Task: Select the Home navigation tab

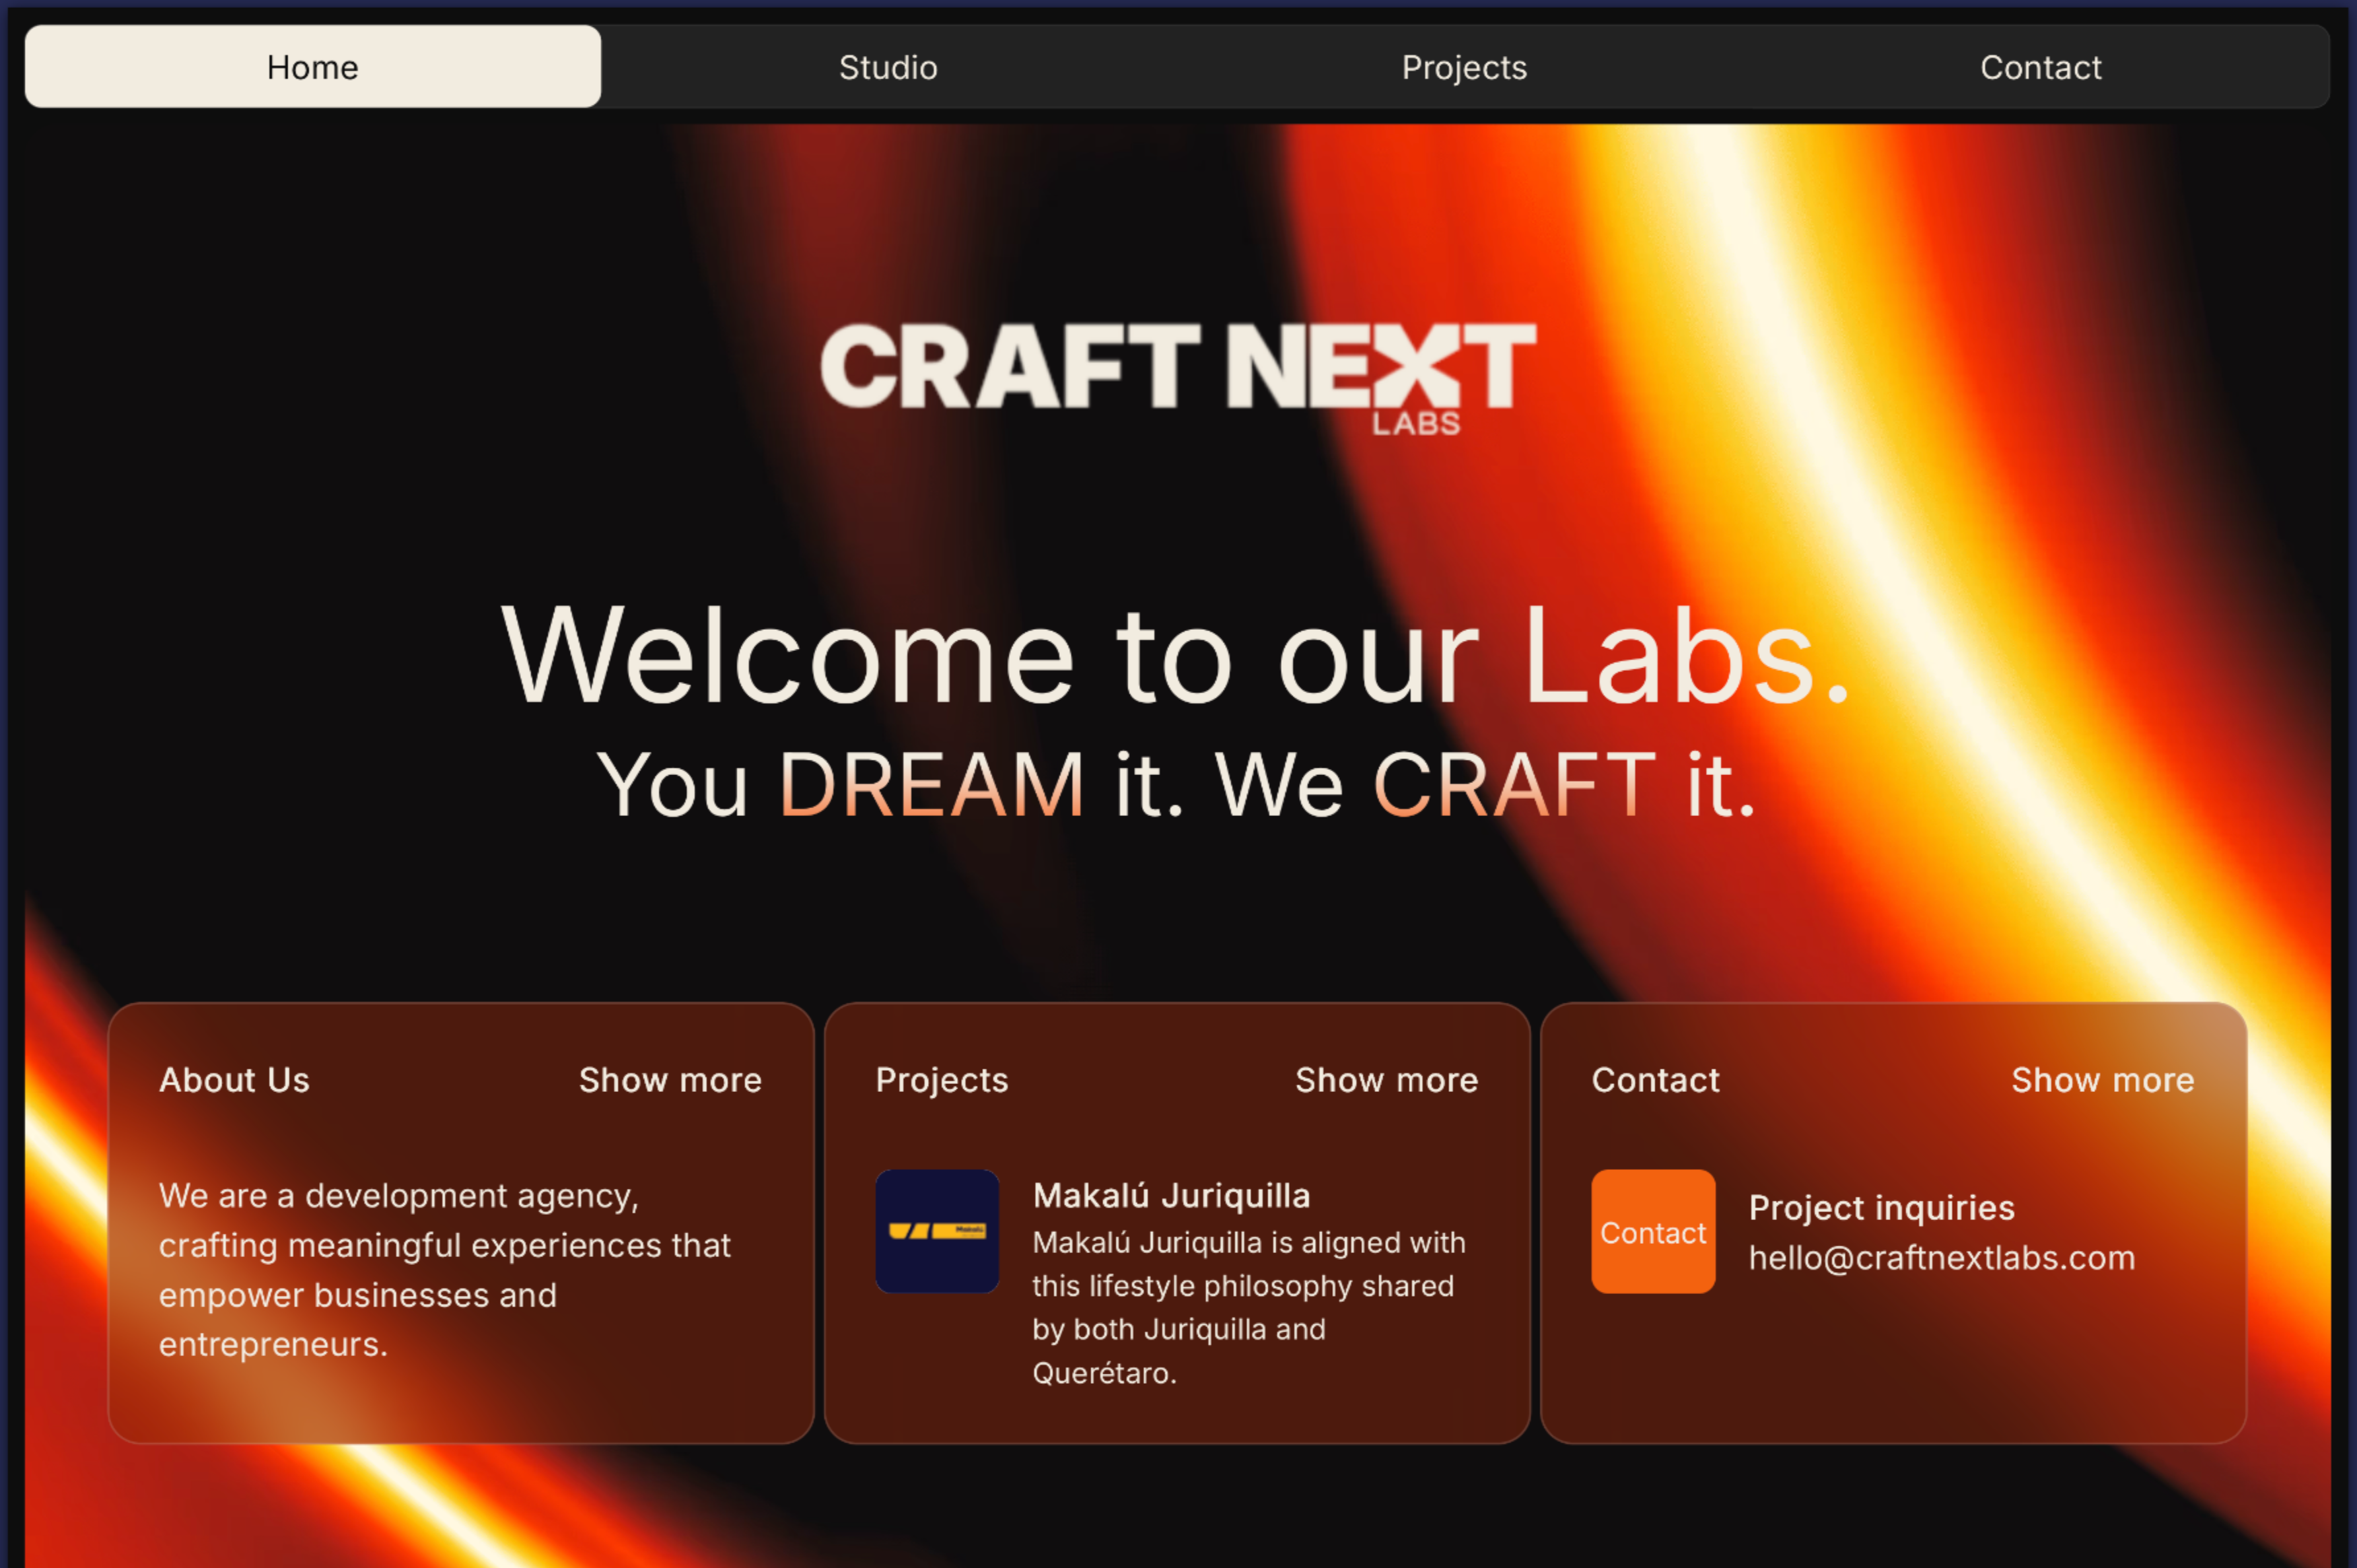Action: tap(313, 67)
